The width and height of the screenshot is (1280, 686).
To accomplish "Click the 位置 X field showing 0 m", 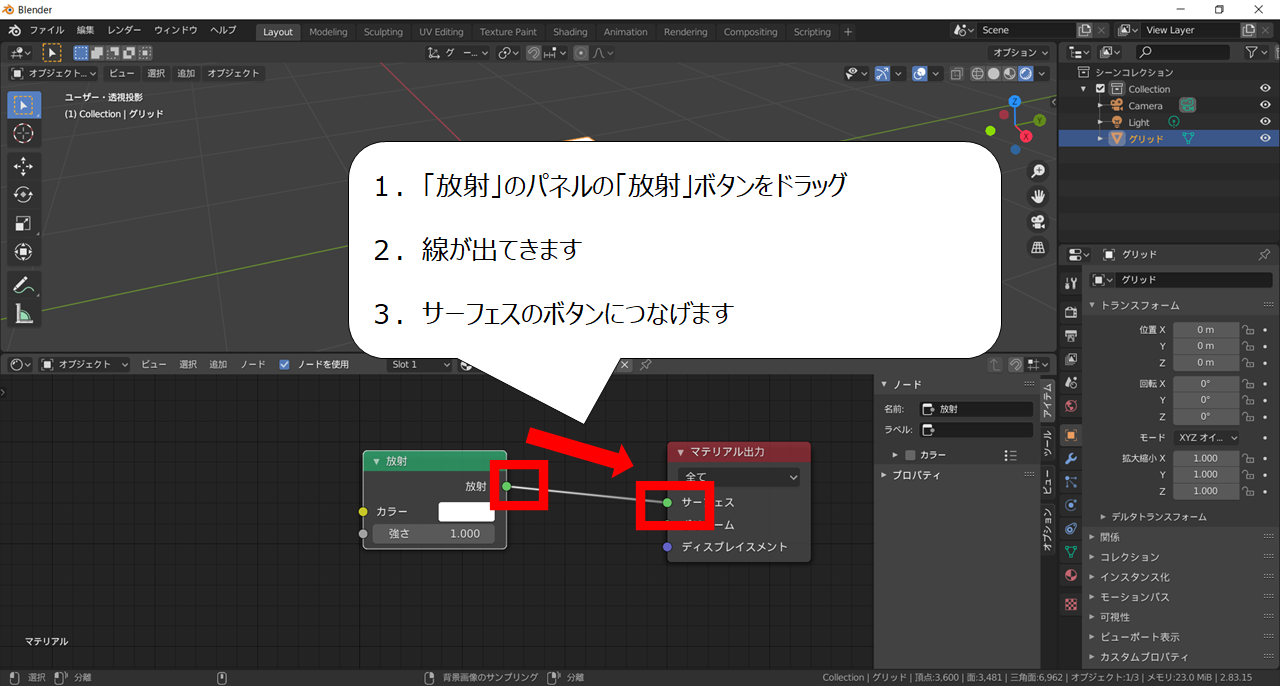I will (1205, 330).
